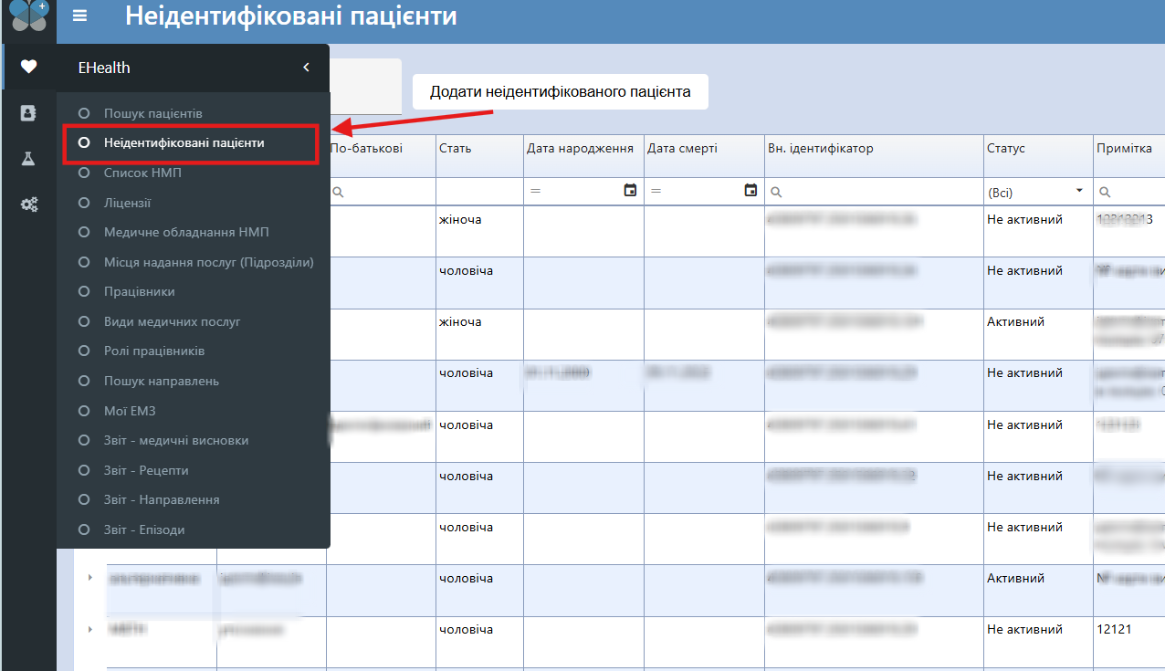Click Неідентифіковані пацієнти page title in header
Viewport: 1165px width, 671px height.
pos(291,16)
